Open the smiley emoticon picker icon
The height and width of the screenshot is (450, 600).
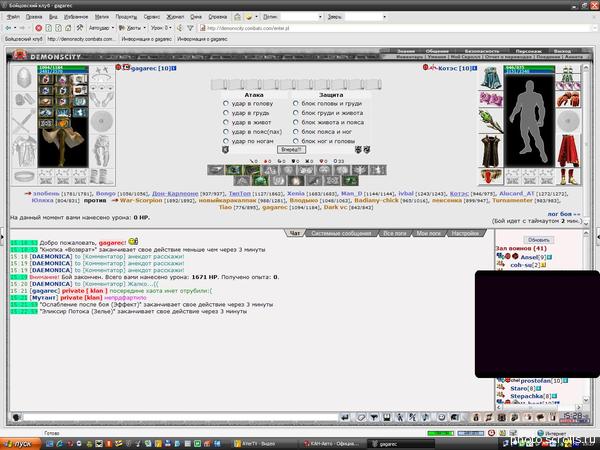coord(441,417)
